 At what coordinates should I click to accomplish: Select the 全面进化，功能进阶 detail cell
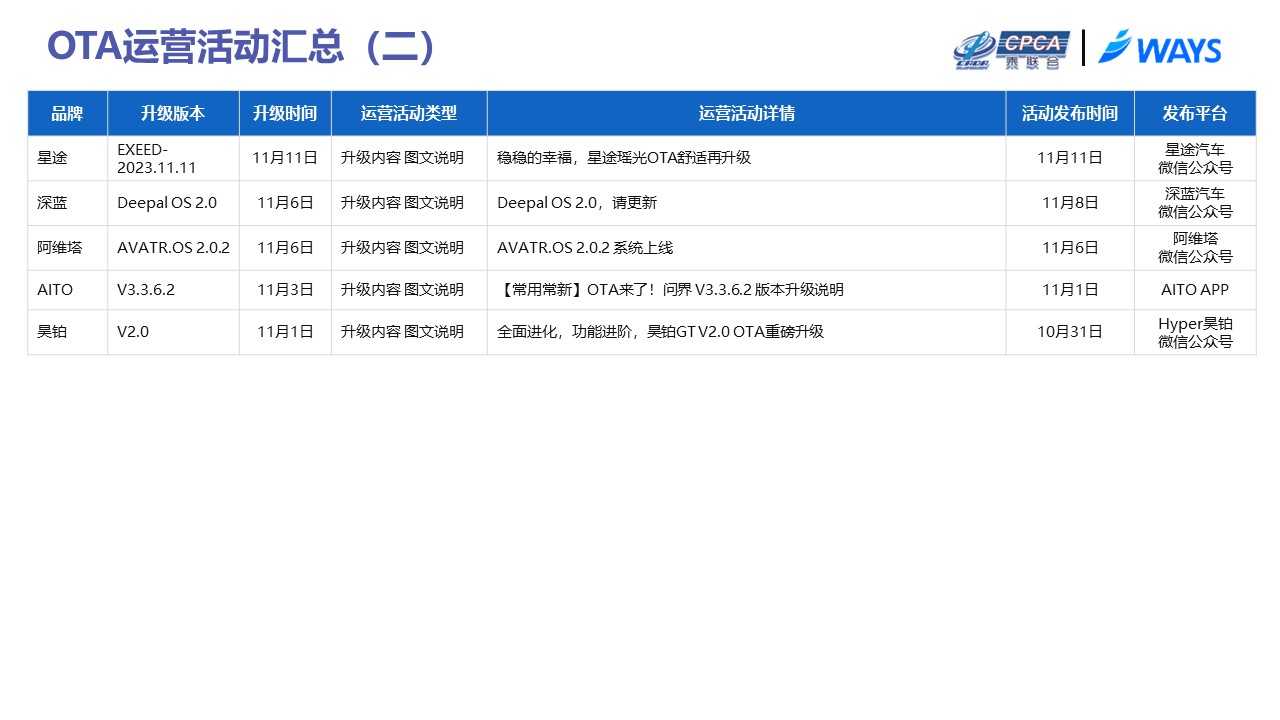pos(746,332)
